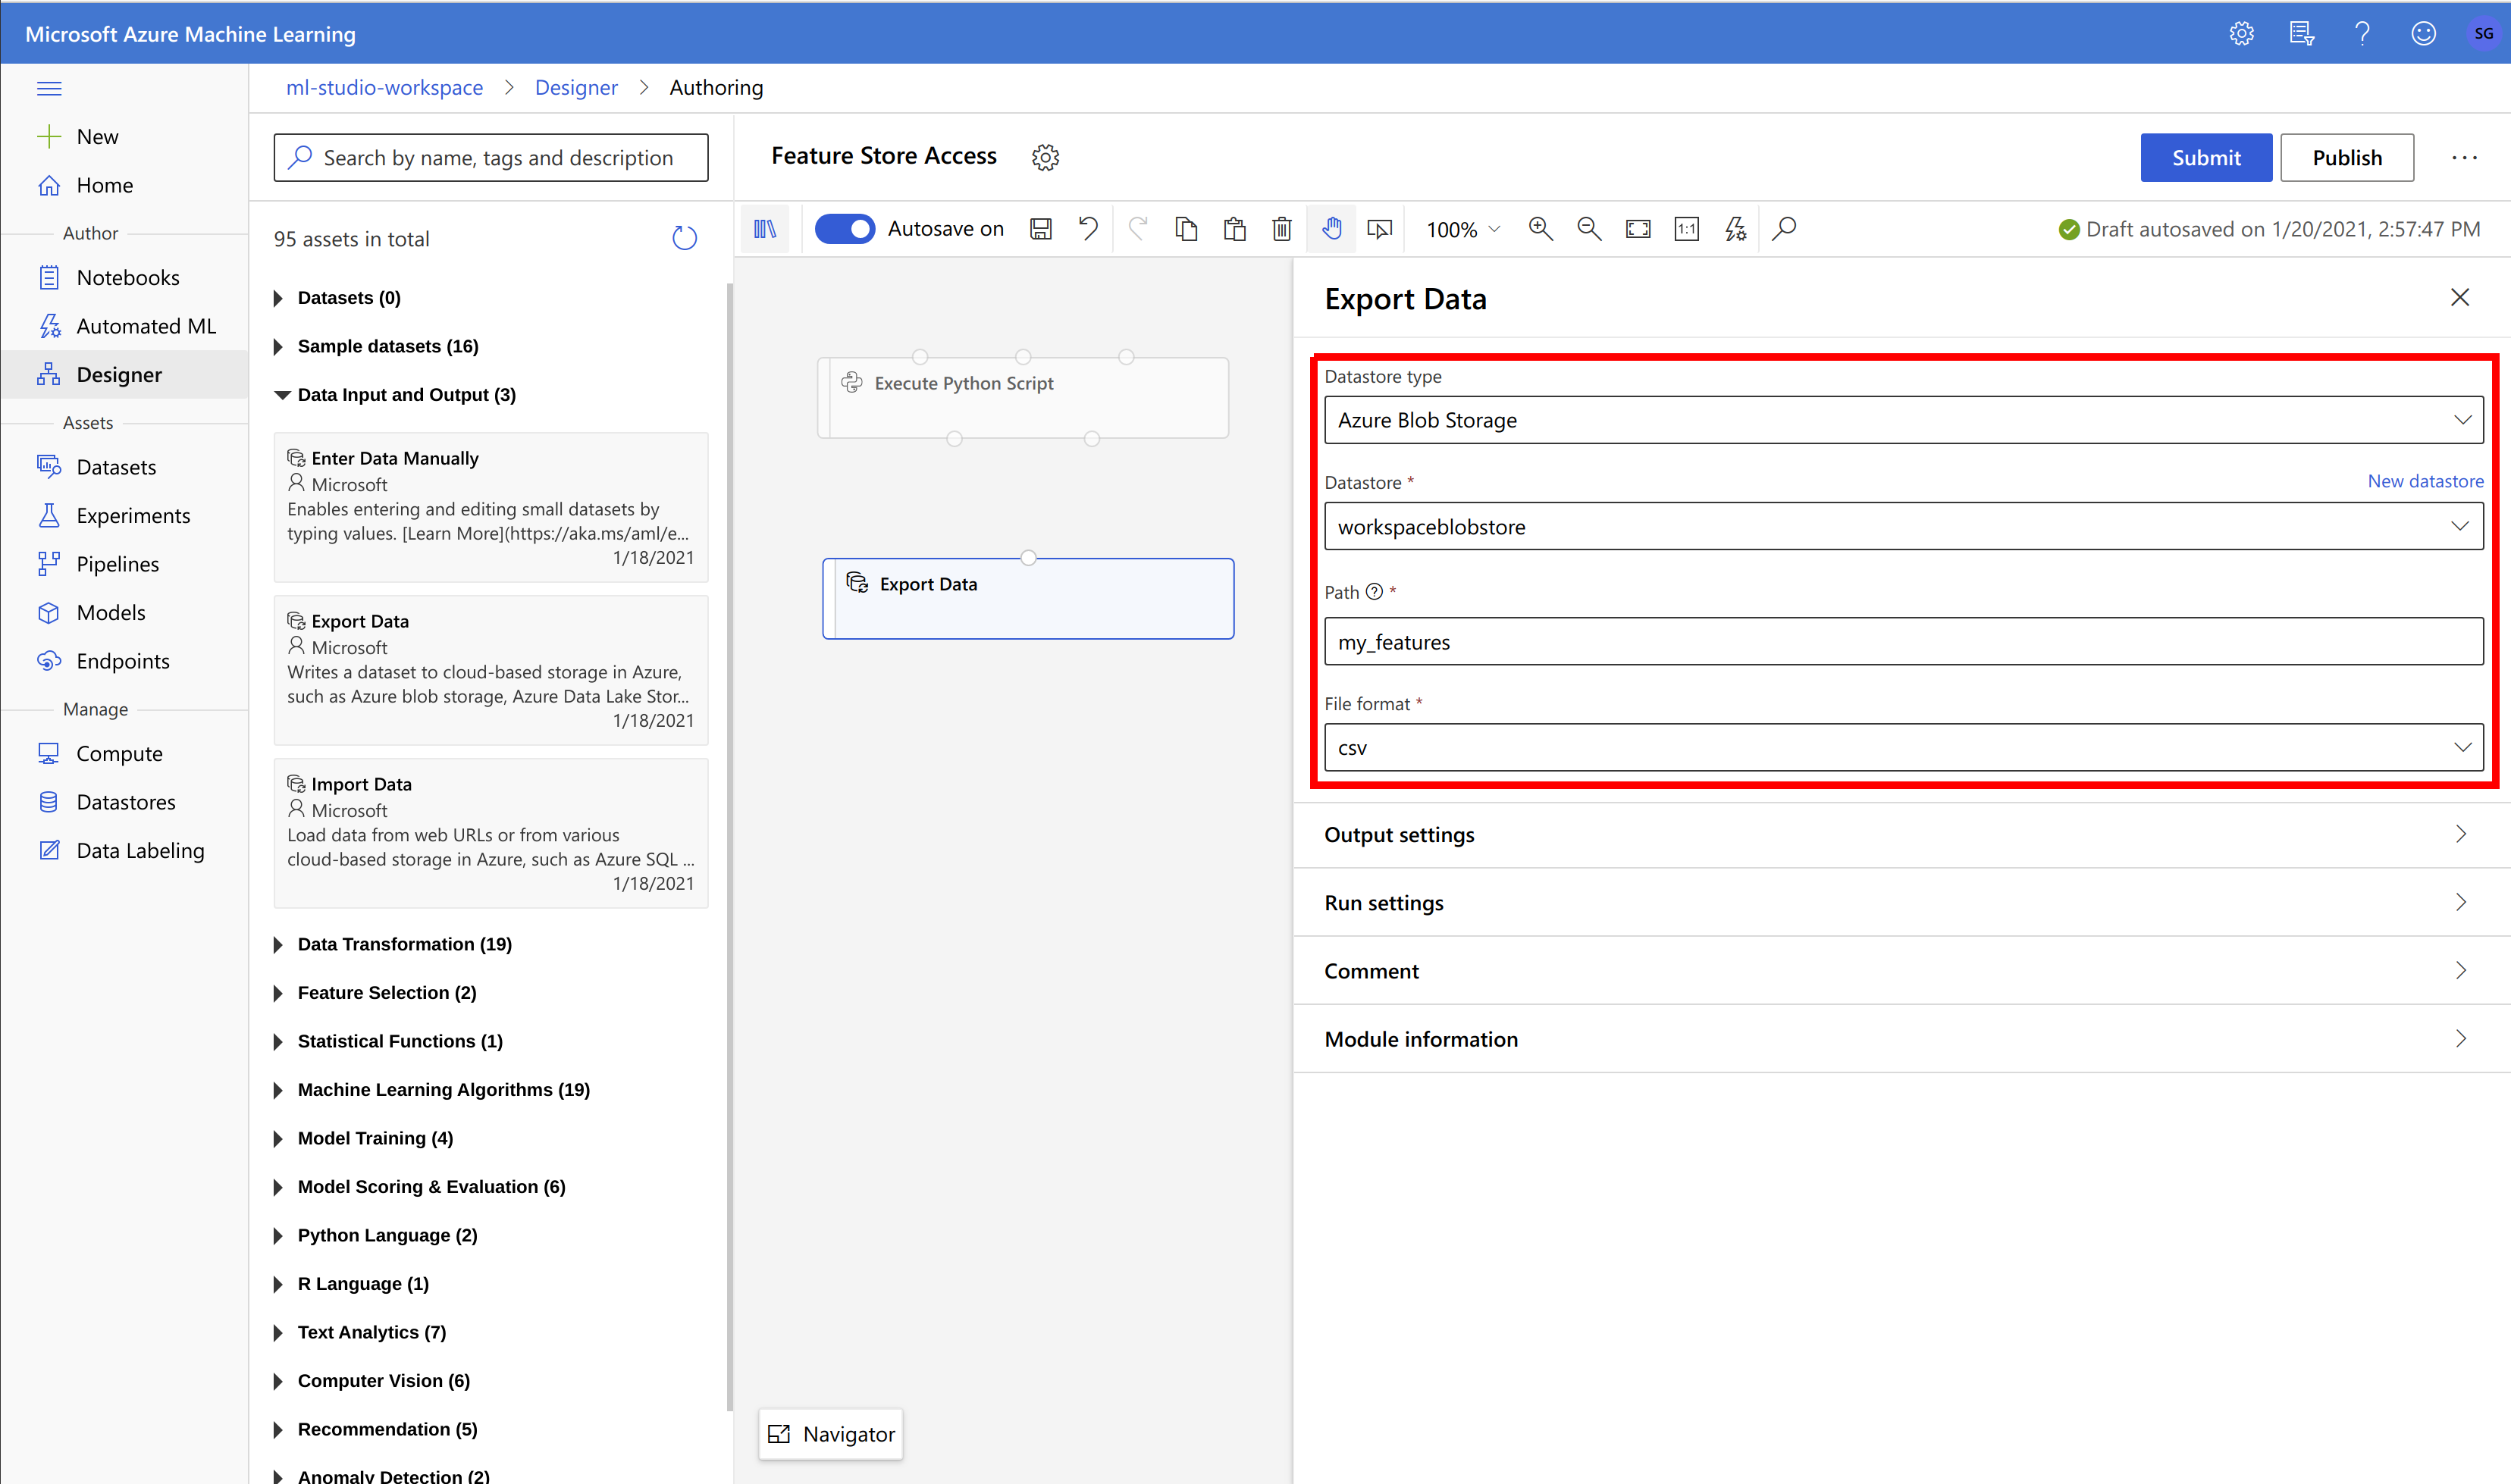Click the pan/hand tool in toolbar
2511x1484 pixels.
(x=1331, y=229)
